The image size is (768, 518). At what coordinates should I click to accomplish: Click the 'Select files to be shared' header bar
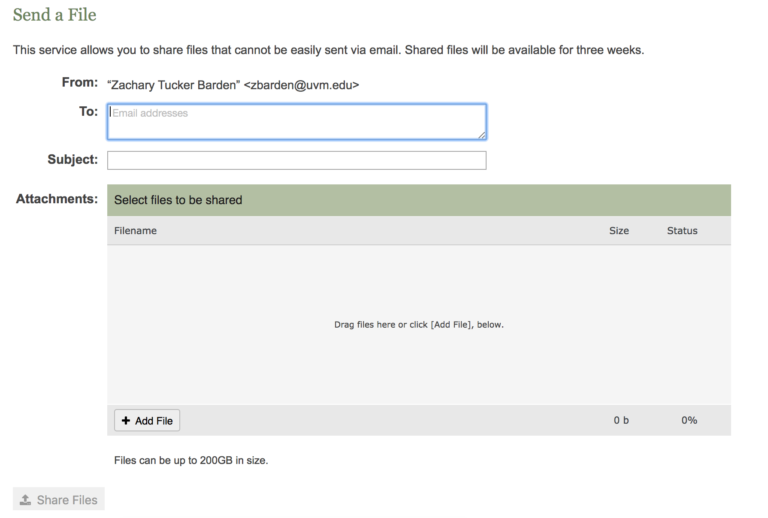coord(418,200)
